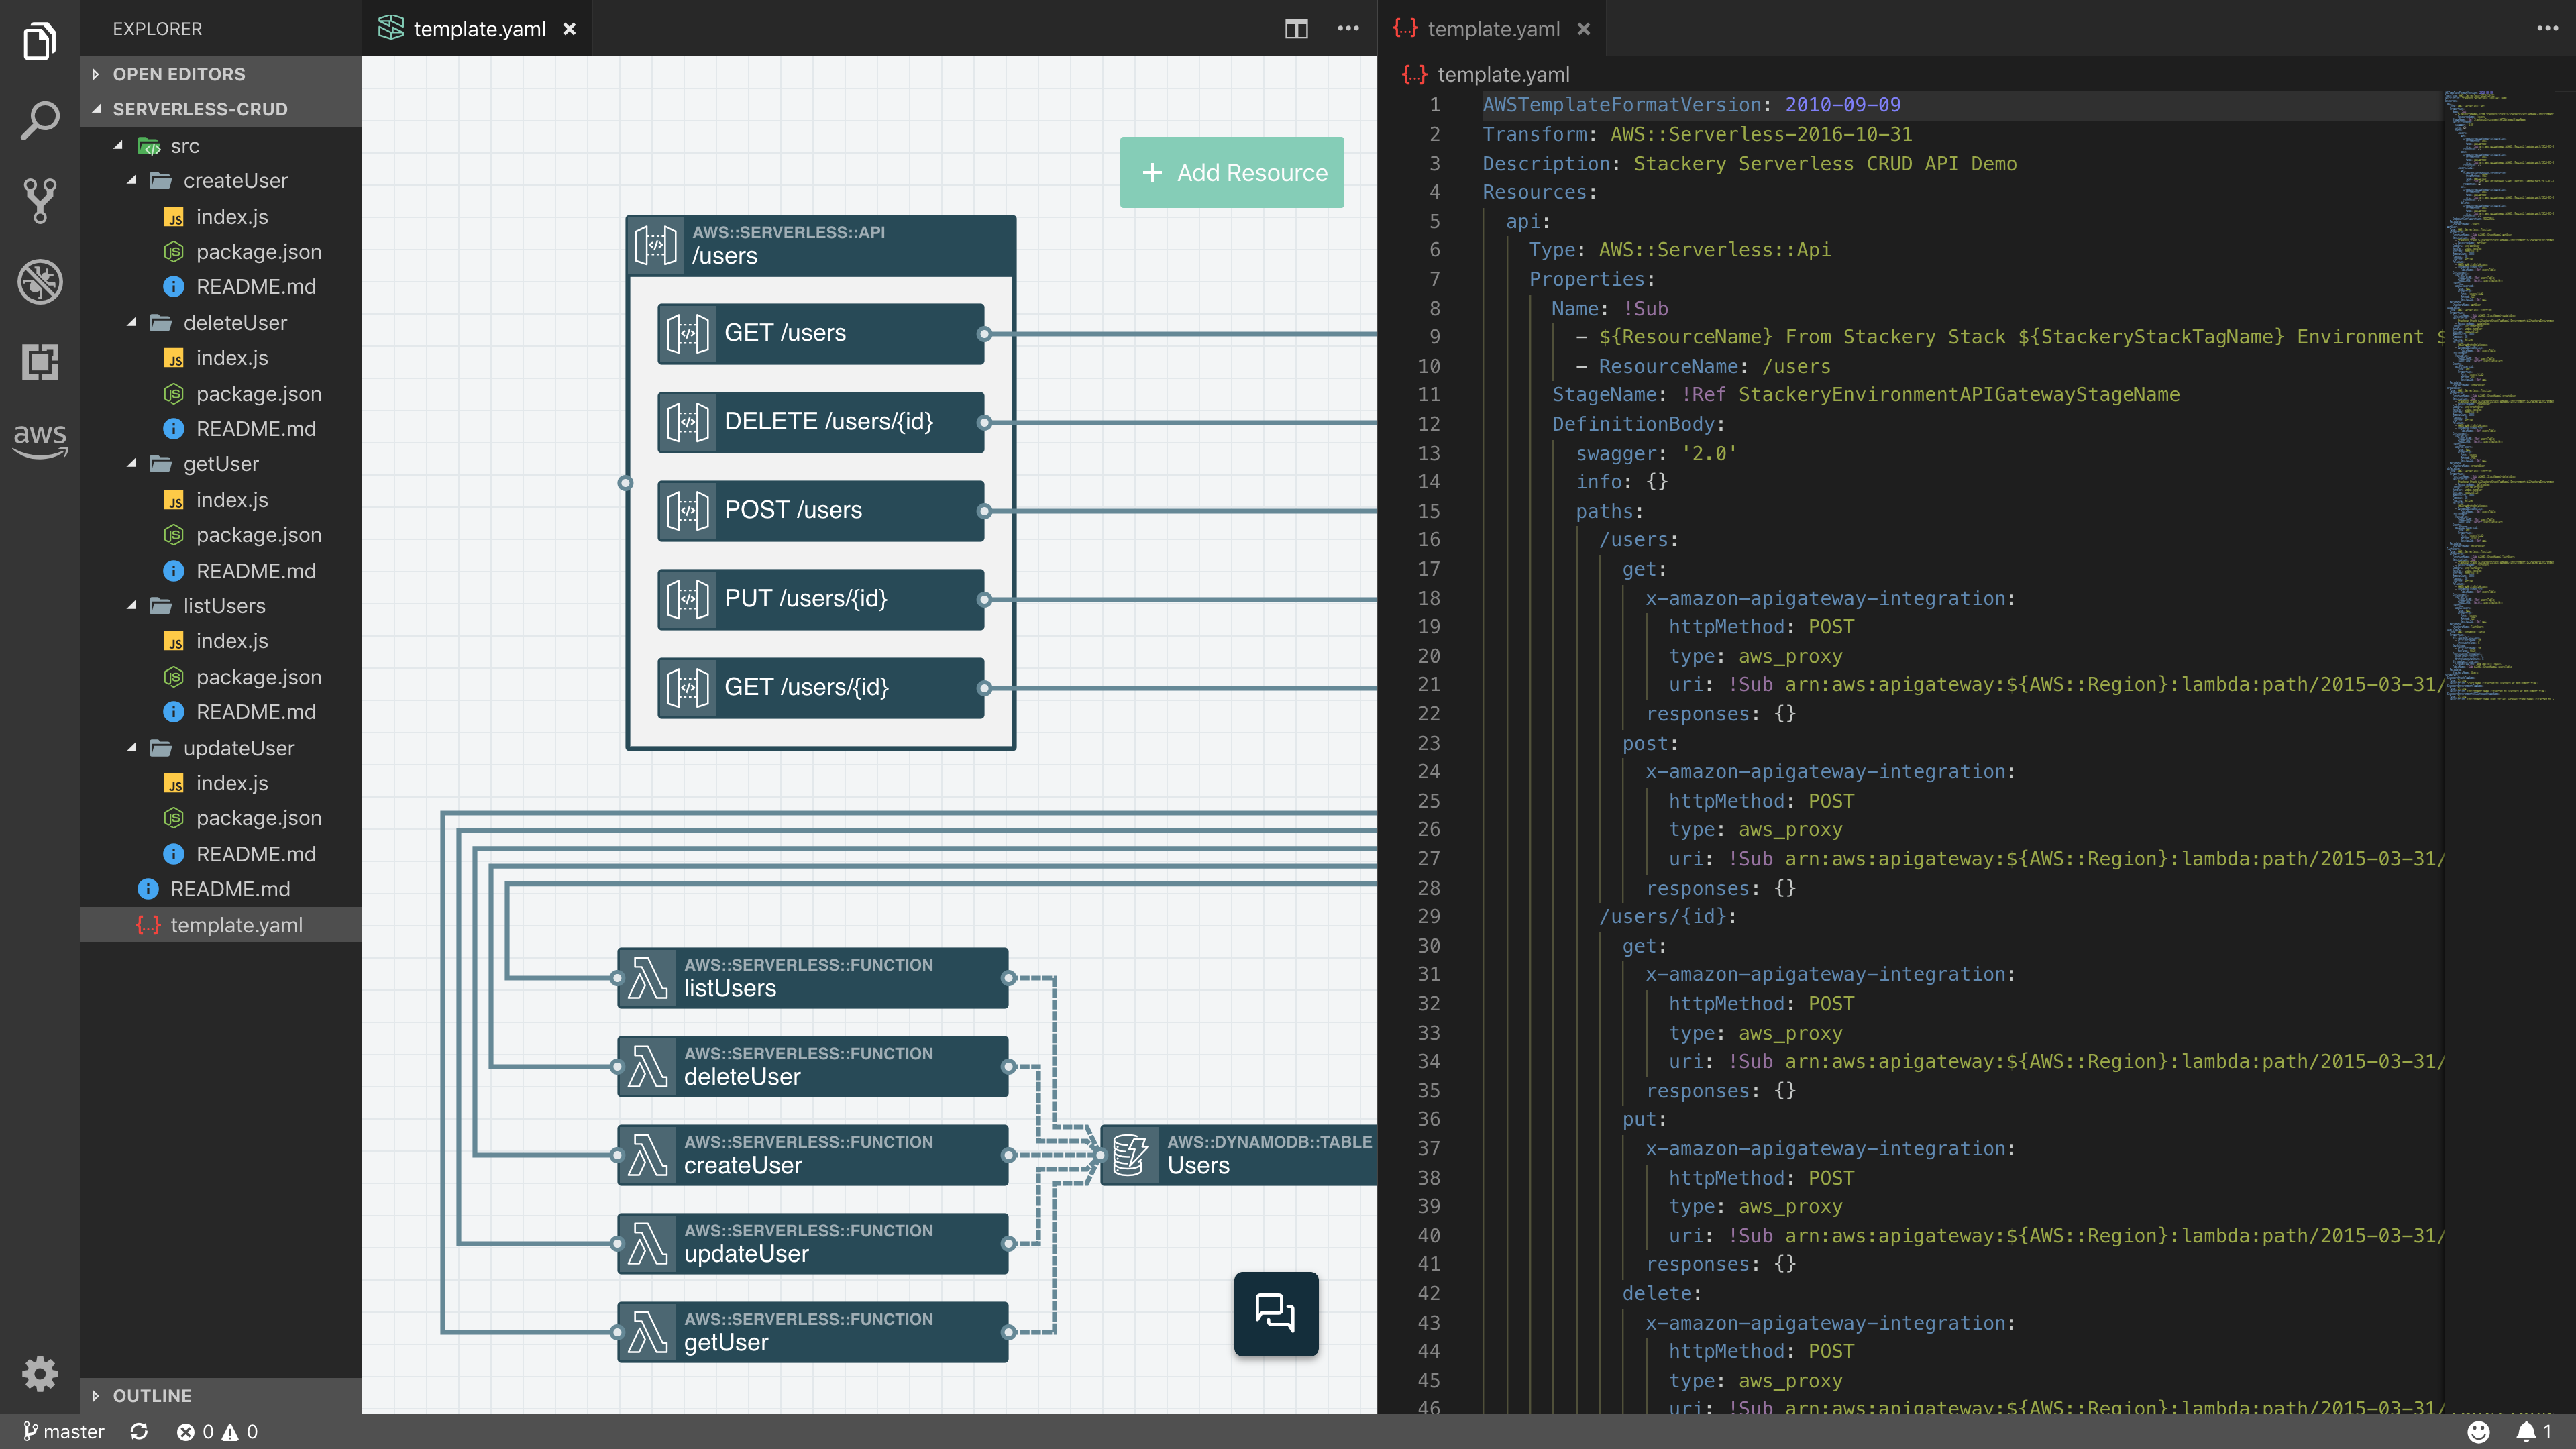The width and height of the screenshot is (2576, 1449).
Task: Click synchronize changes icon in status bar
Action: (139, 1431)
